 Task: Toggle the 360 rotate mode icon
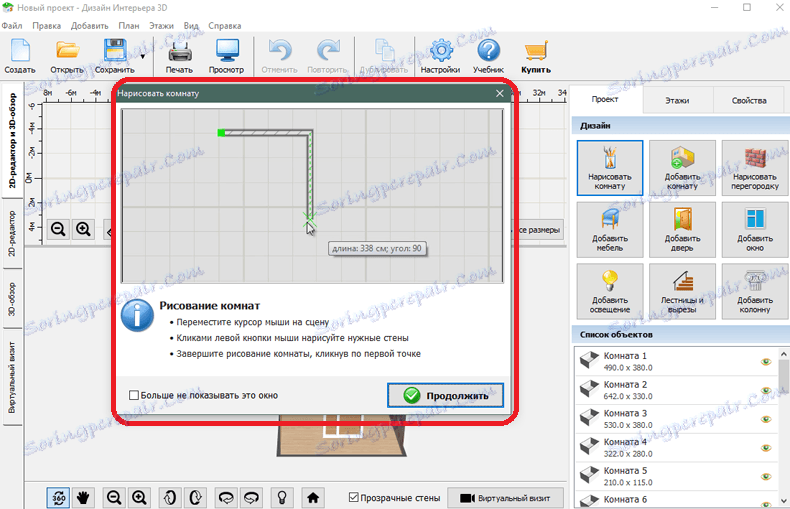[58, 498]
